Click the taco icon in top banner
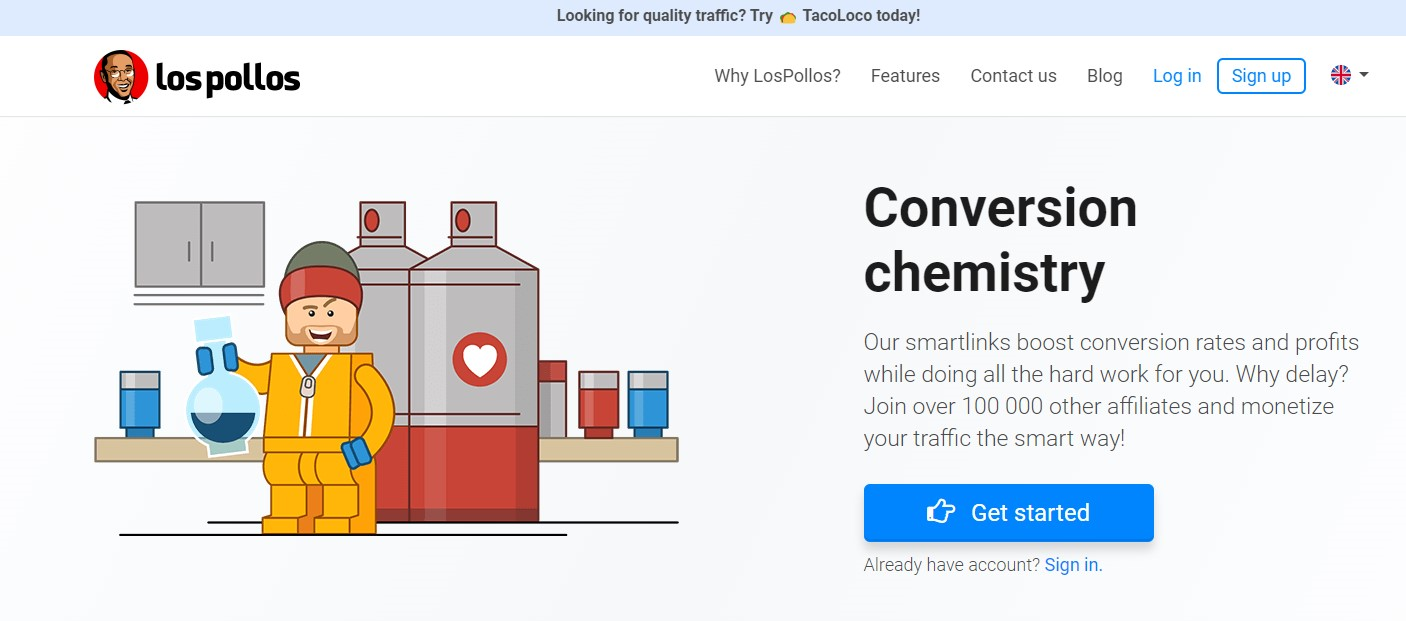The image size is (1406, 621). coord(788,17)
